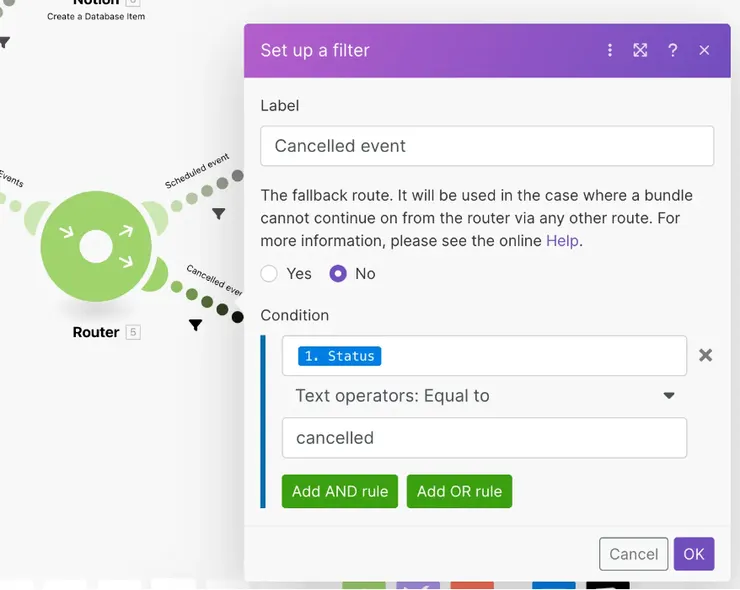The width and height of the screenshot is (740, 590).
Task: Select No for fallback route
Action: coord(338,273)
